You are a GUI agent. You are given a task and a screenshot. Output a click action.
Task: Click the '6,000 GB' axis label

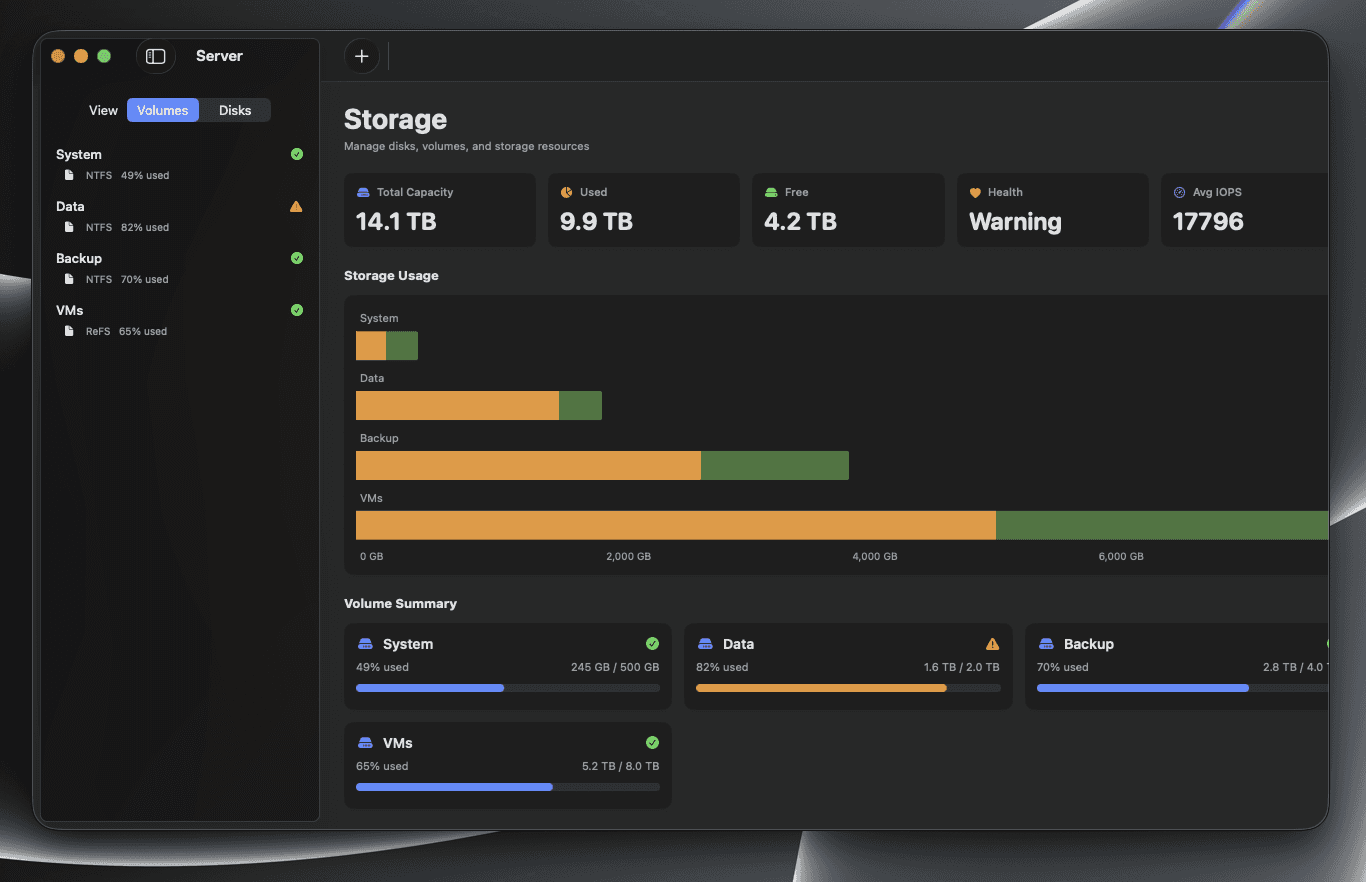[x=1121, y=556]
